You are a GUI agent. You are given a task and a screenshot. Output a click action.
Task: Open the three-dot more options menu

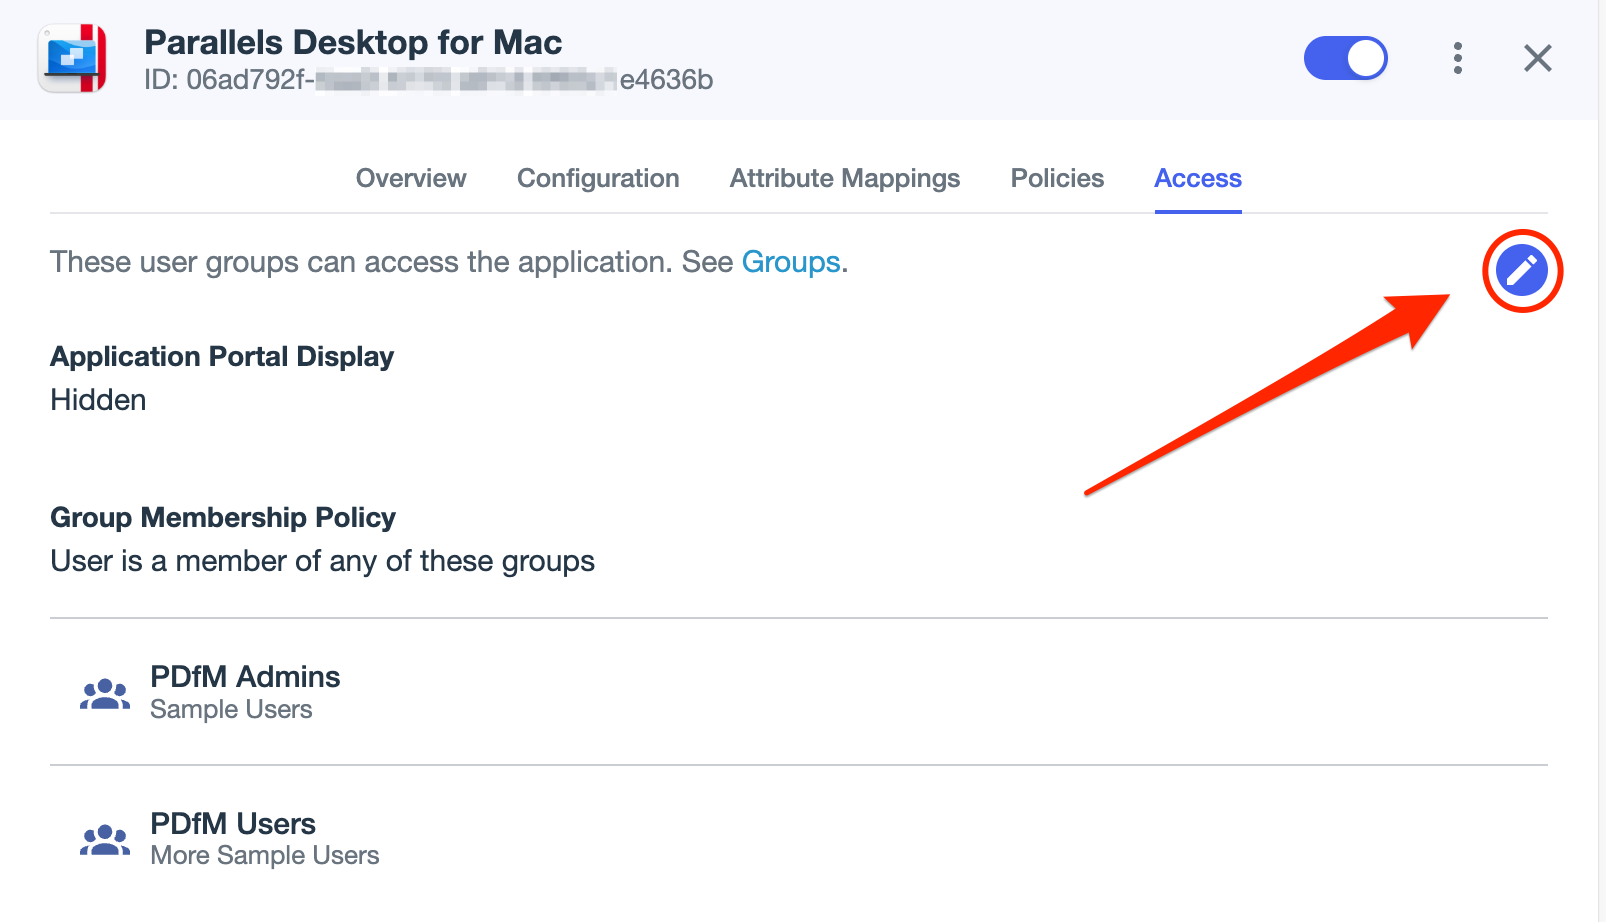click(x=1458, y=58)
